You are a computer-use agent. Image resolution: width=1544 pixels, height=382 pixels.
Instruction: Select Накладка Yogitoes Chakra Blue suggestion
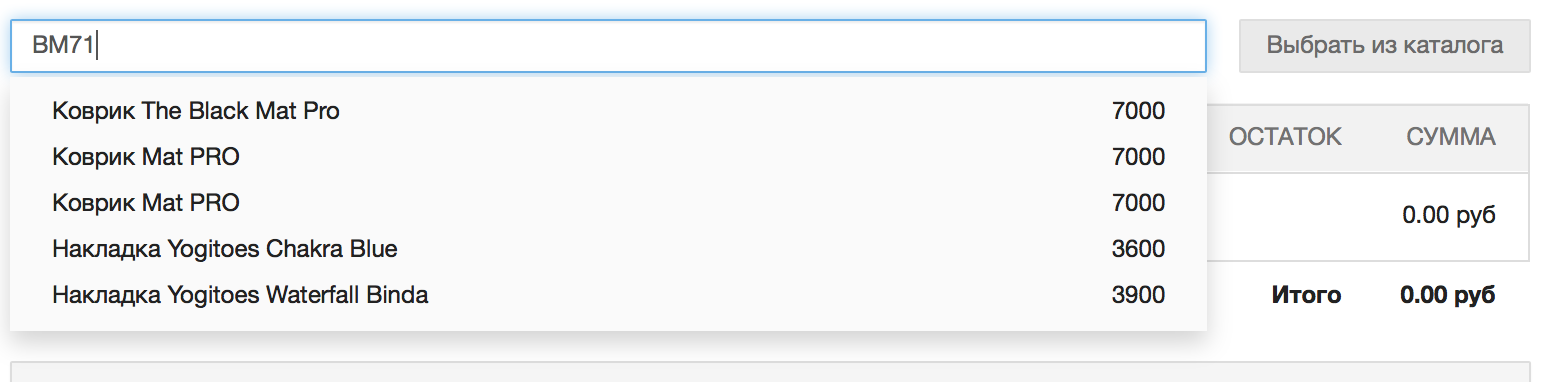tap(608, 249)
